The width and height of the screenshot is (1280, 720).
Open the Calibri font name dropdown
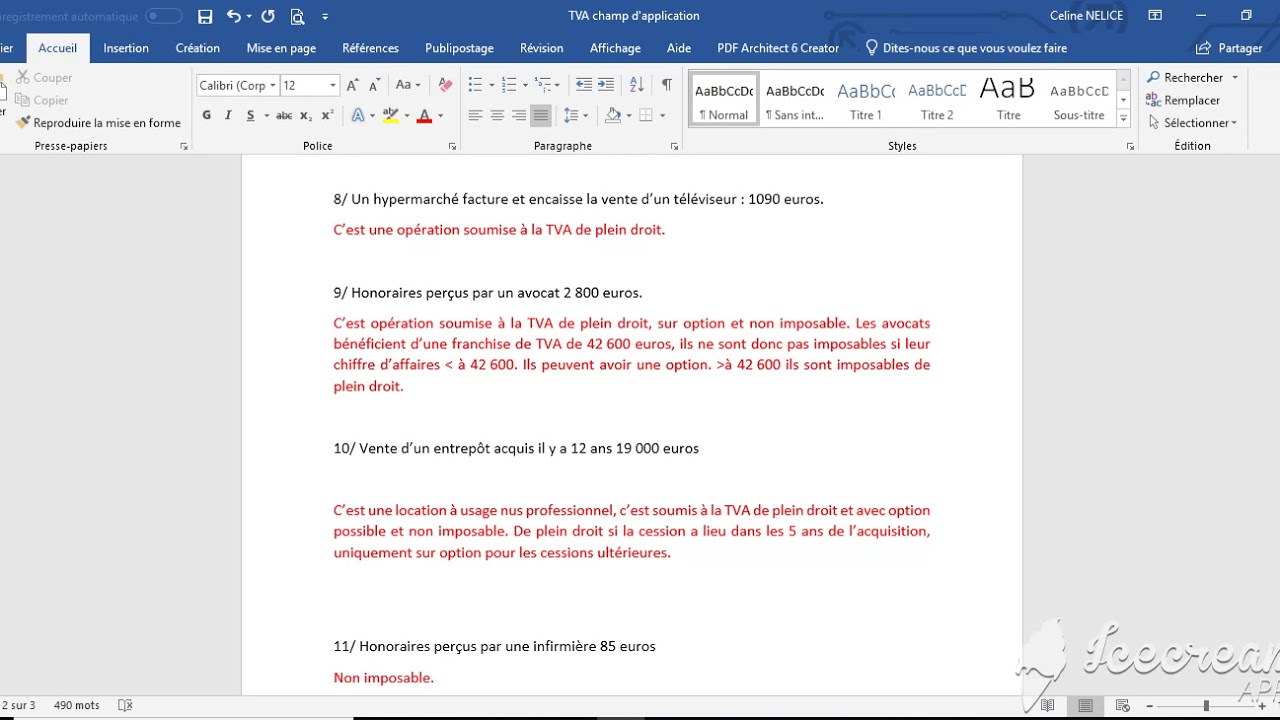(272, 86)
